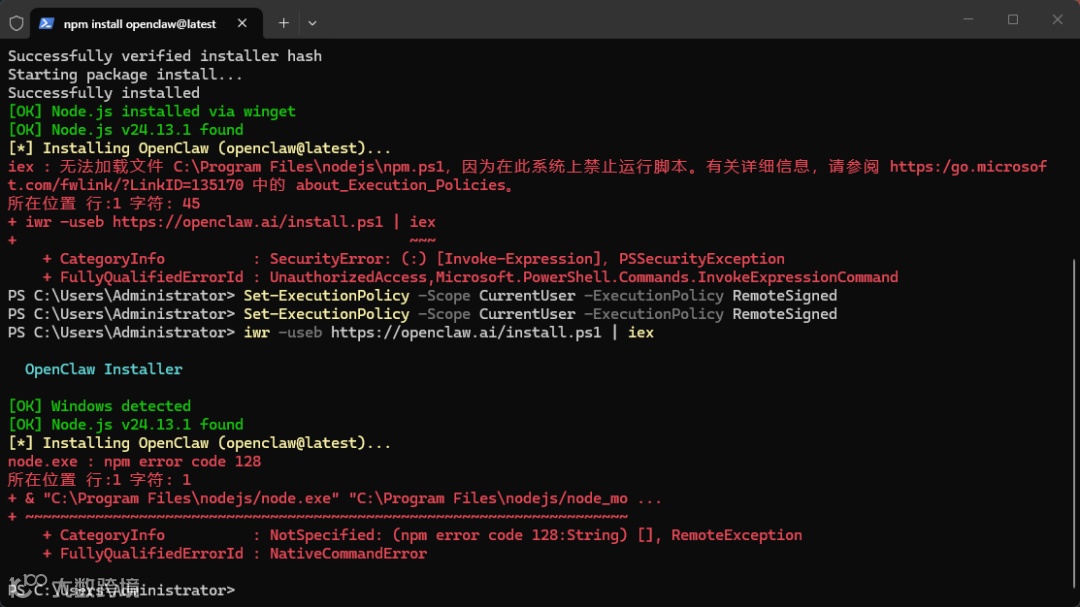Click the line '[OK] Node.js installed via winget'
Image resolution: width=1080 pixels, height=607 pixels.
tap(152, 111)
